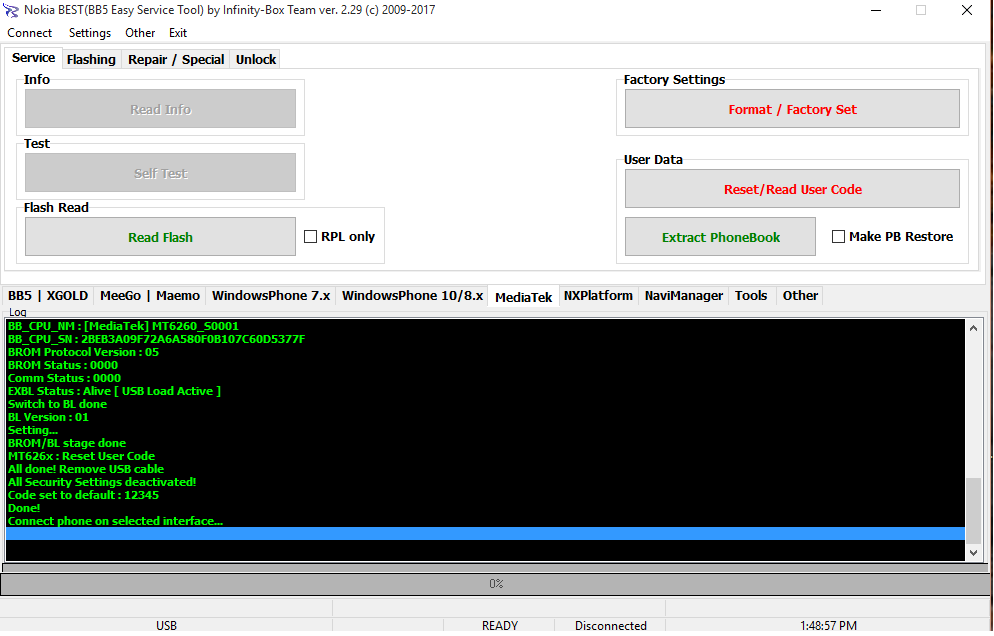Open the Unlock tab
This screenshot has width=994, height=636.
tap(255, 60)
